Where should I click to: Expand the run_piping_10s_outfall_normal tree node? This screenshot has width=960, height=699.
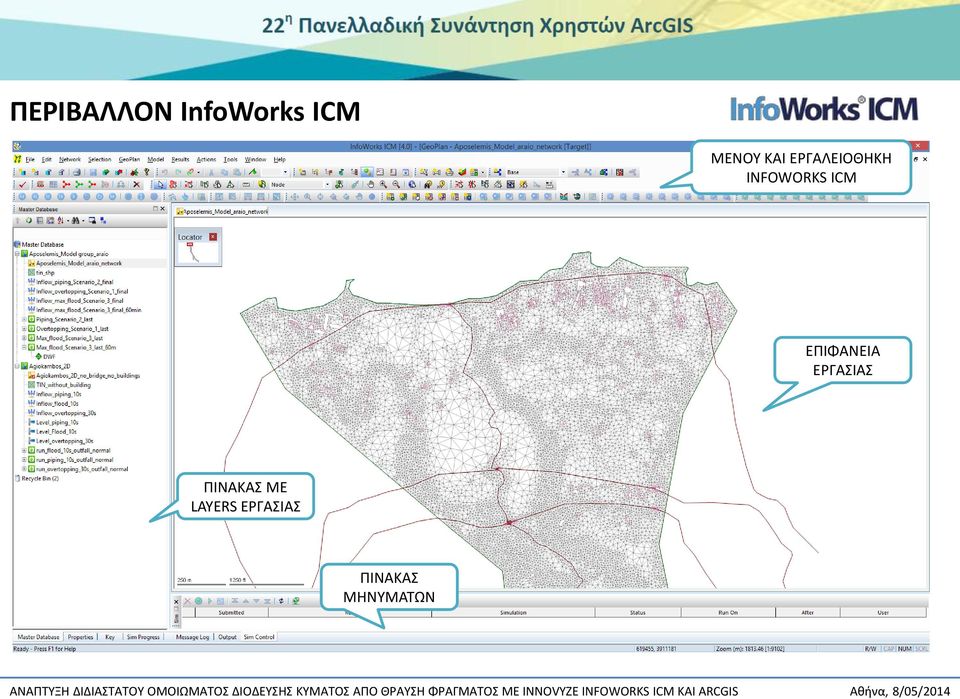pyautogui.click(x=24, y=460)
